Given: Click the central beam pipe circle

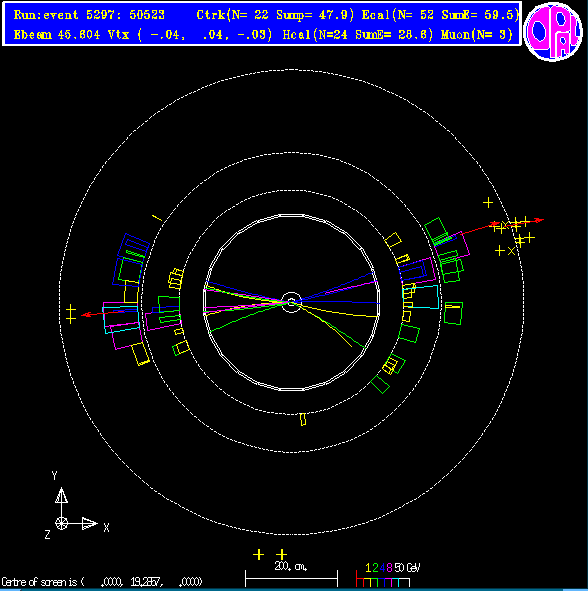Looking at the screenshot, I should tap(291, 302).
